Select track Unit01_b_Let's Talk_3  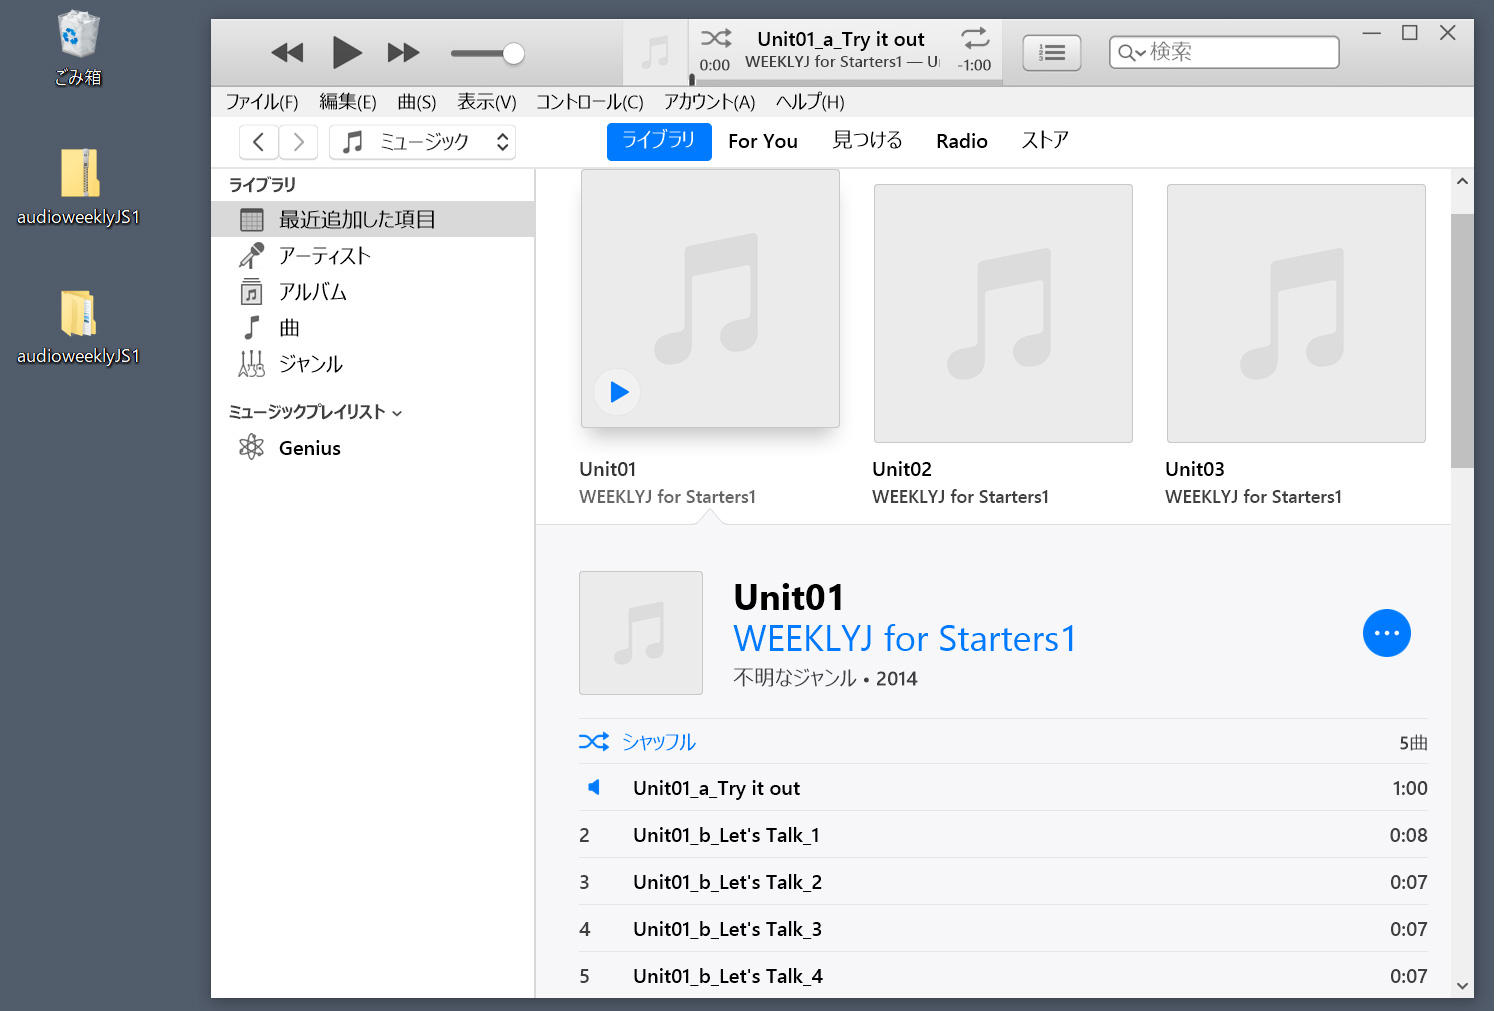pyautogui.click(x=1003, y=929)
